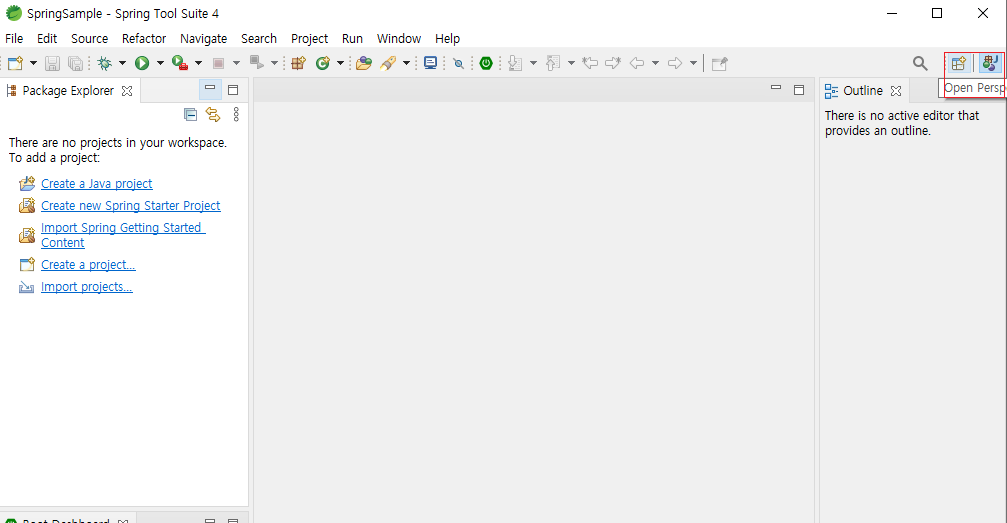Expand the Next Annotation dropdown arrow

(533, 63)
